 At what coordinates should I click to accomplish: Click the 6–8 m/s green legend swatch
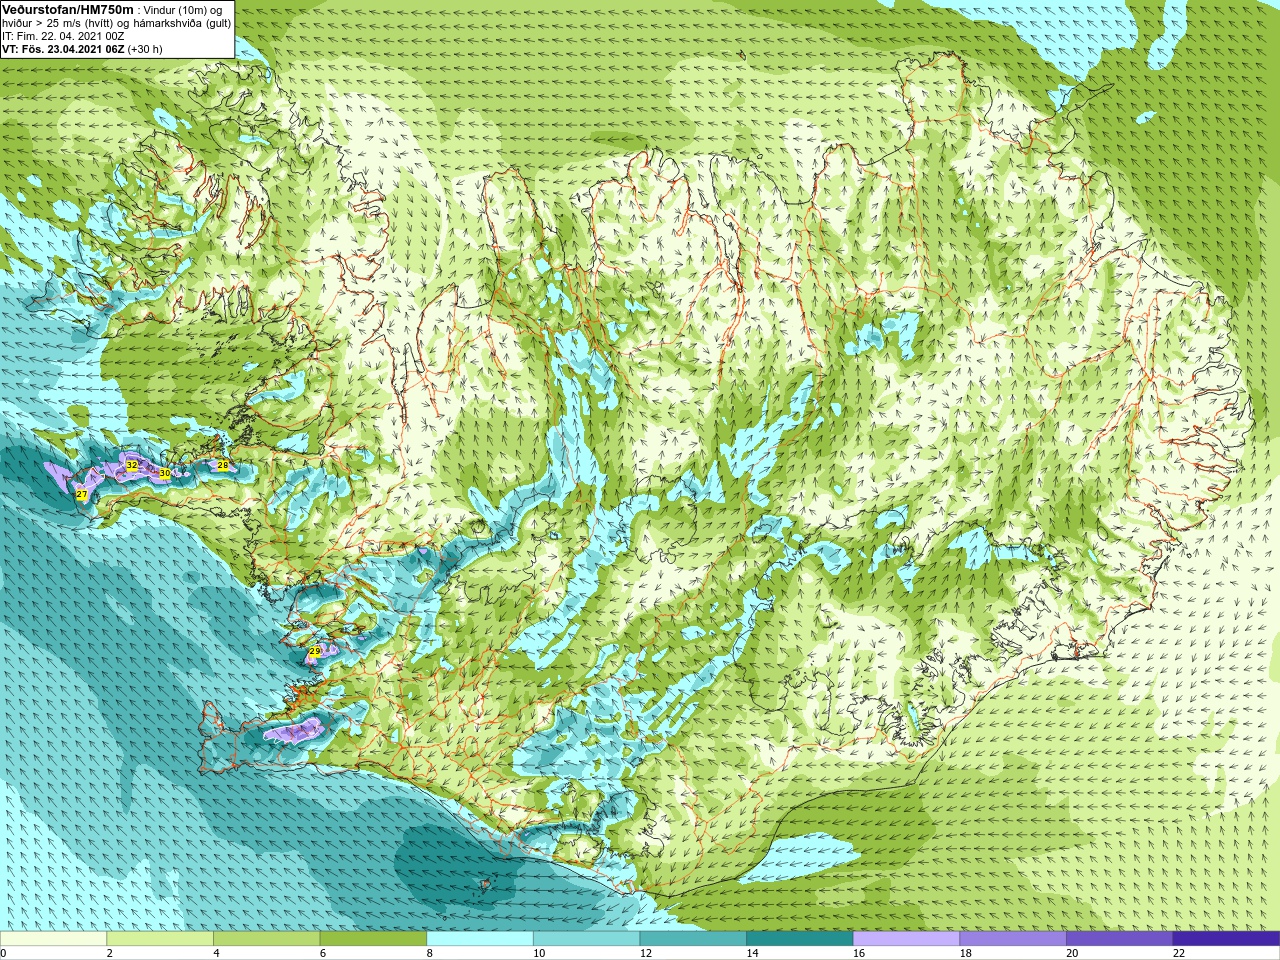coord(373,939)
